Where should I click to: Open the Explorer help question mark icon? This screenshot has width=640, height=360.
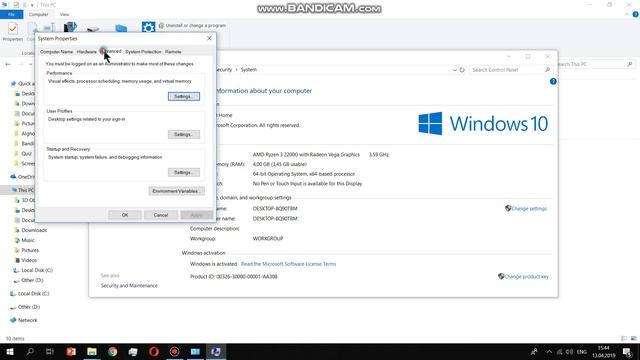click(x=635, y=14)
